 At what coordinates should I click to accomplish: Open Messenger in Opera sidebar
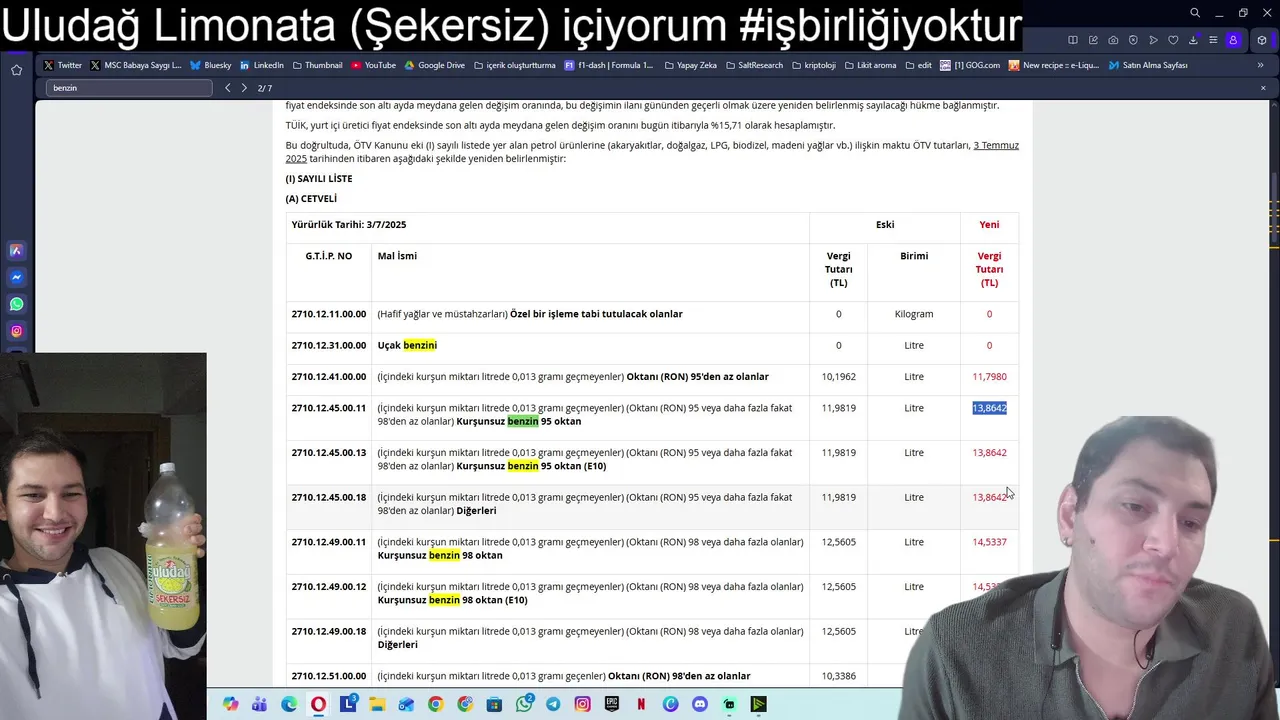(17, 277)
